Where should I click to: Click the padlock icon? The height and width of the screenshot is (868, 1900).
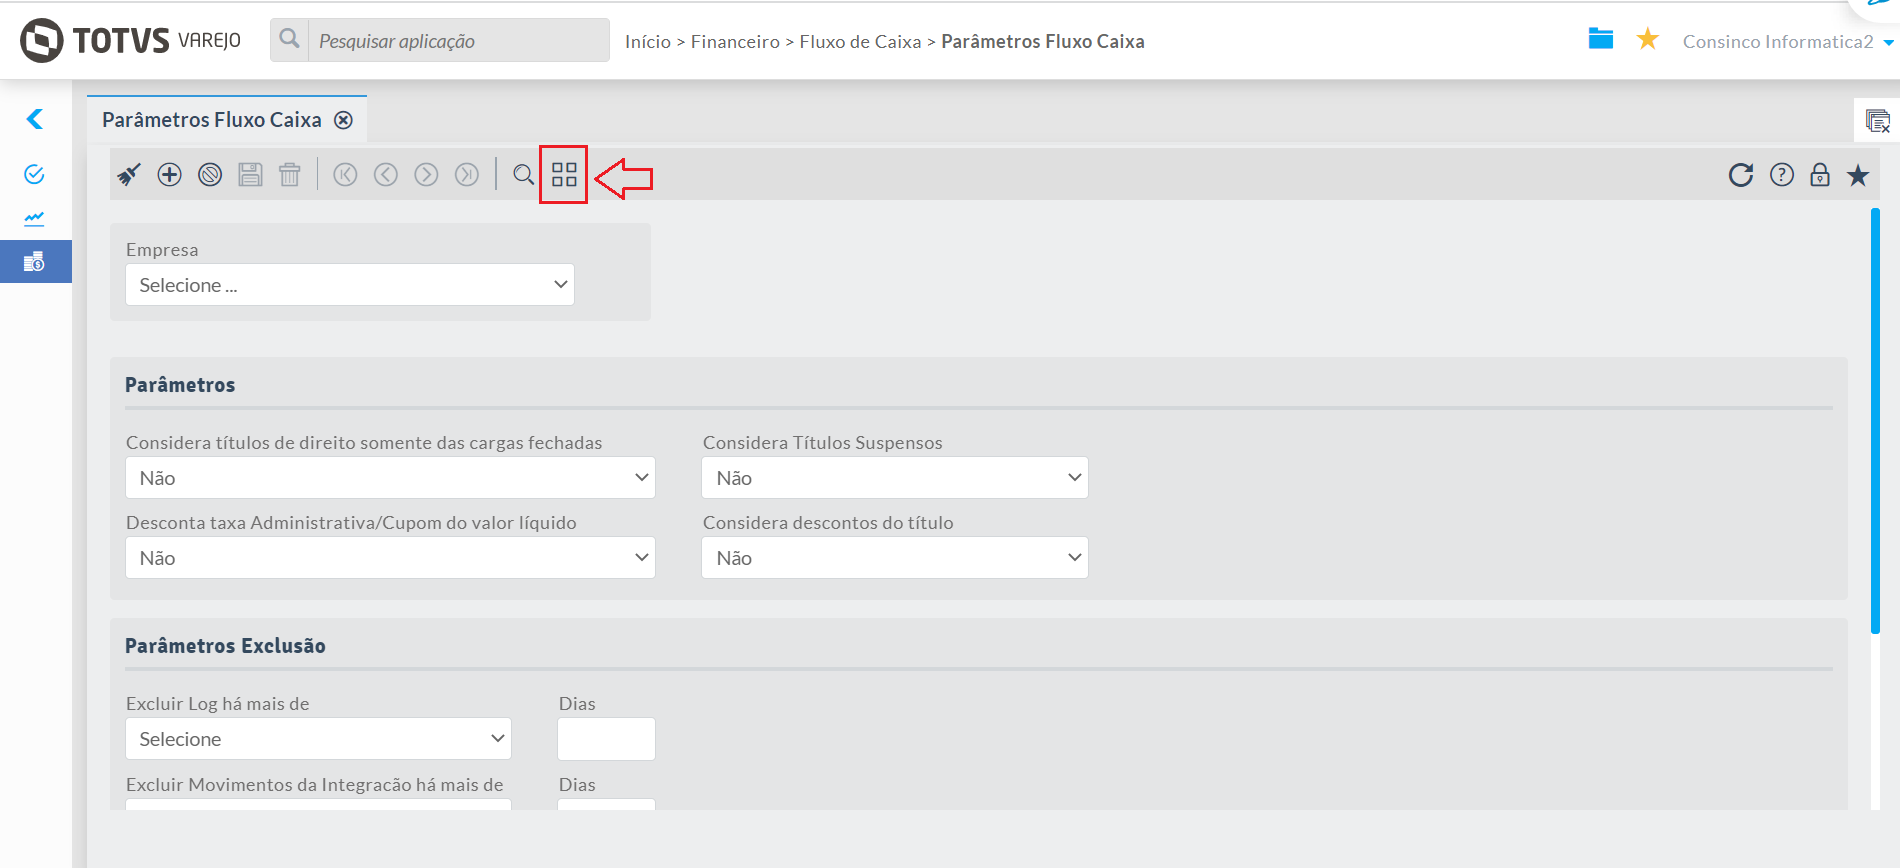[1820, 175]
